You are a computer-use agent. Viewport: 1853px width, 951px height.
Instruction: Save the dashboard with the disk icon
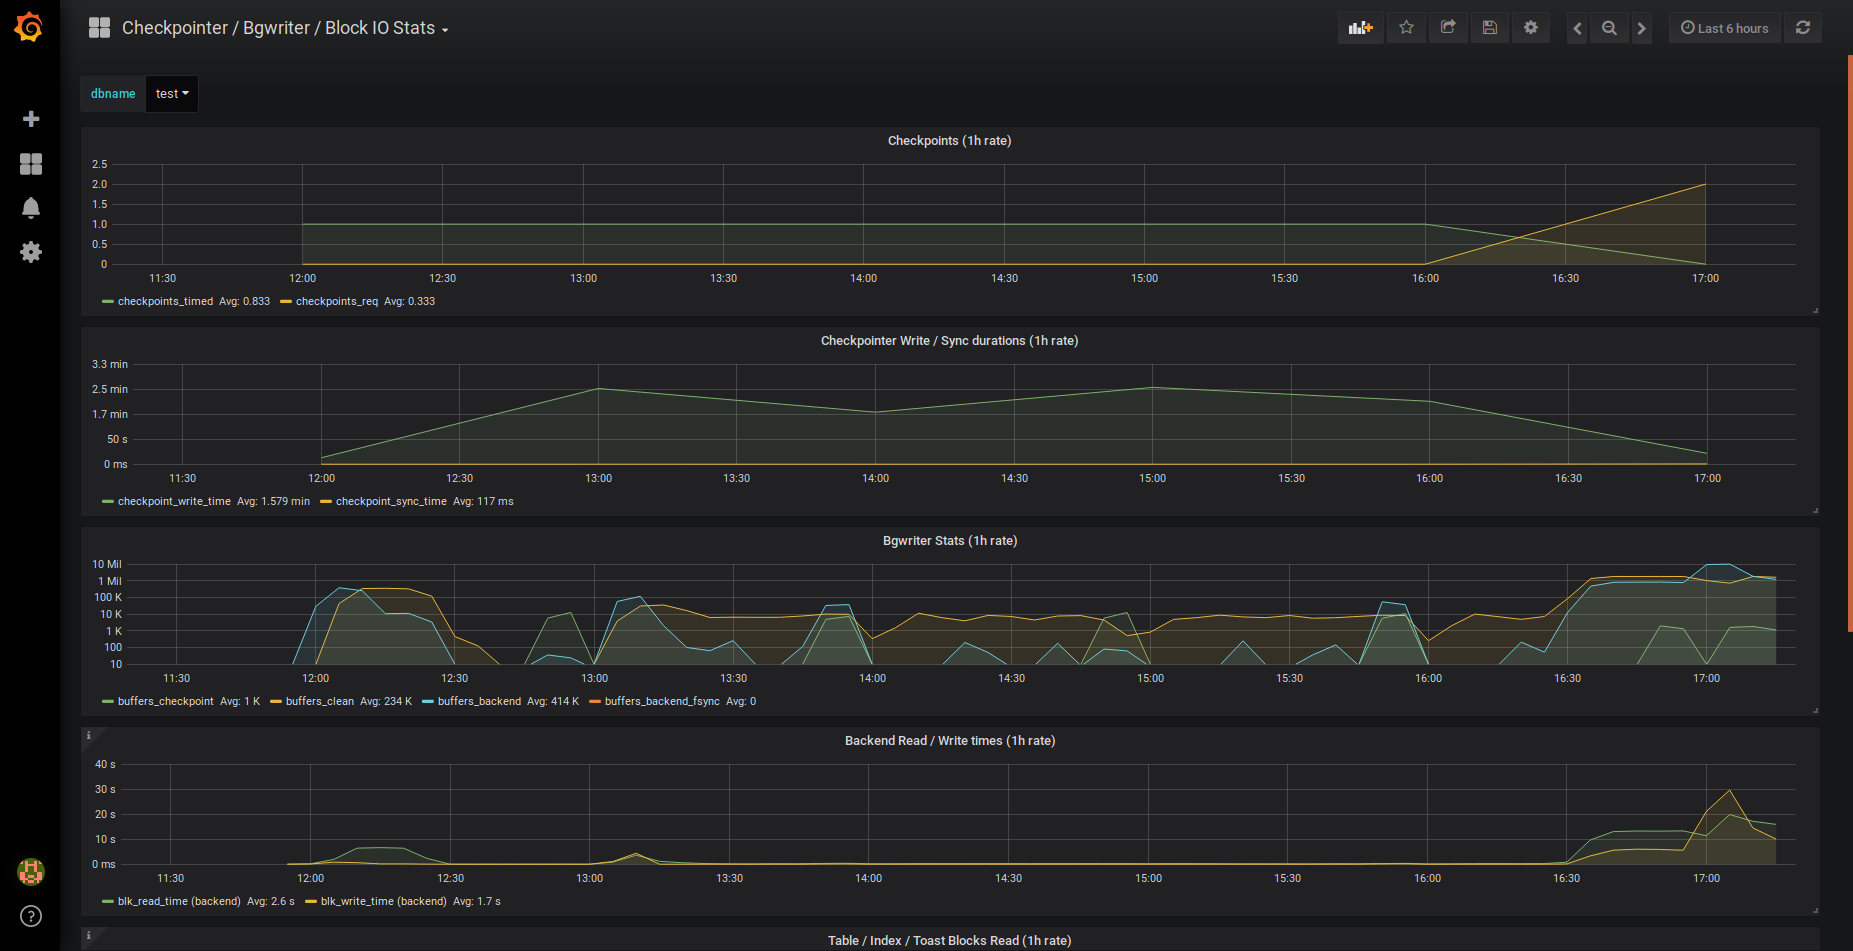[x=1489, y=28]
